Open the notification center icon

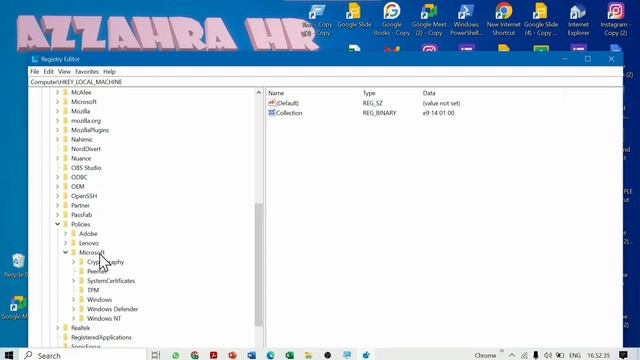(x=623, y=355)
